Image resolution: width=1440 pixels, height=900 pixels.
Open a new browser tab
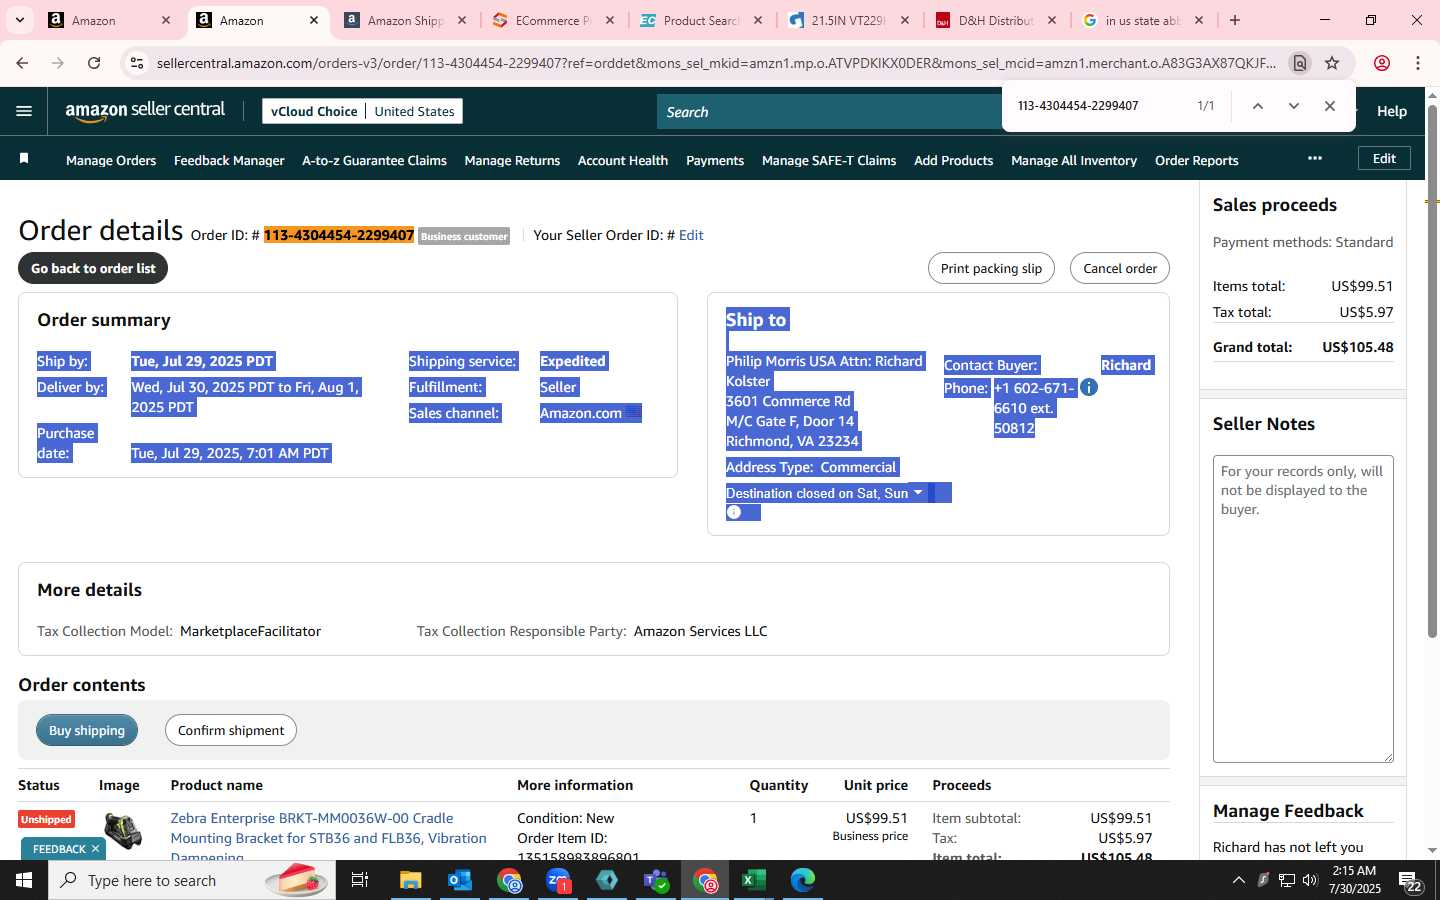[1235, 20]
